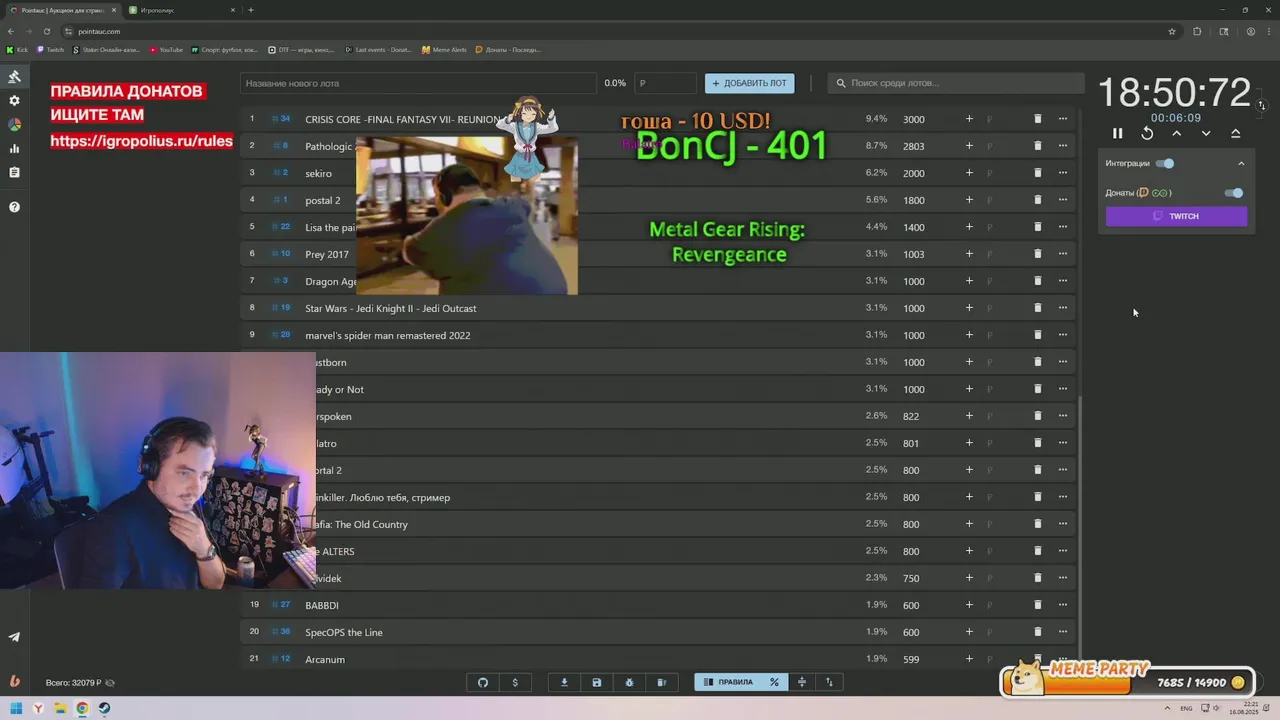Open the Twitch bookmark
This screenshot has height=720, width=1280.
[50, 49]
